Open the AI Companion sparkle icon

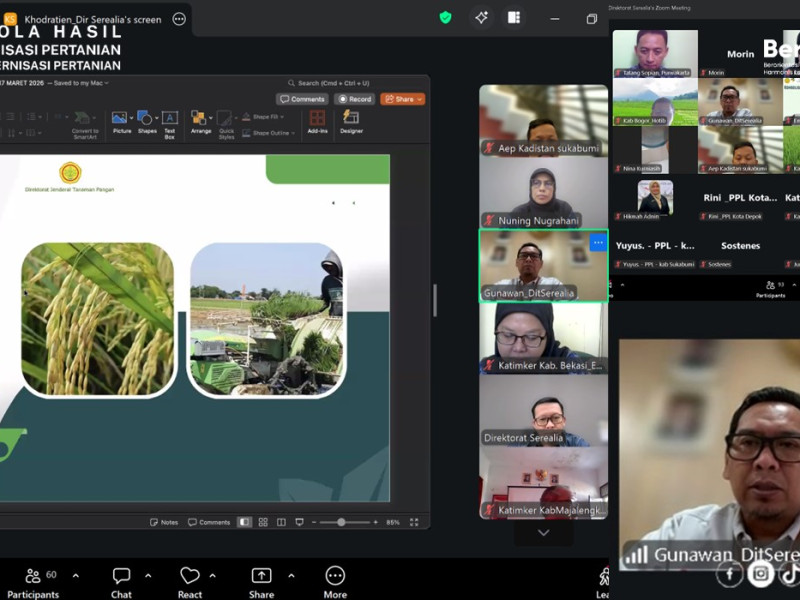[481, 17]
